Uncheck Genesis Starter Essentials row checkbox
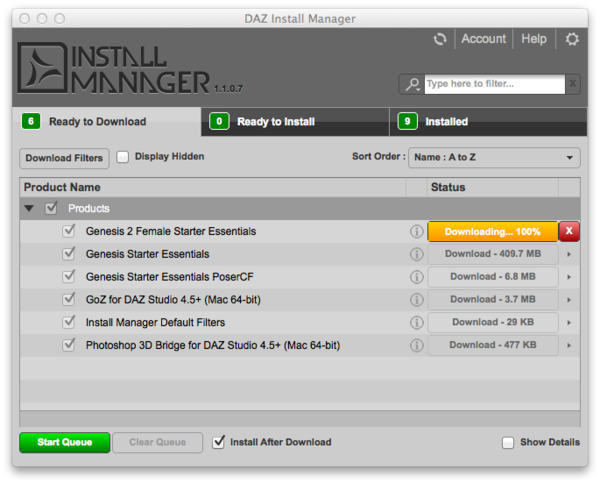The width and height of the screenshot is (600, 484). pyautogui.click(x=68, y=253)
